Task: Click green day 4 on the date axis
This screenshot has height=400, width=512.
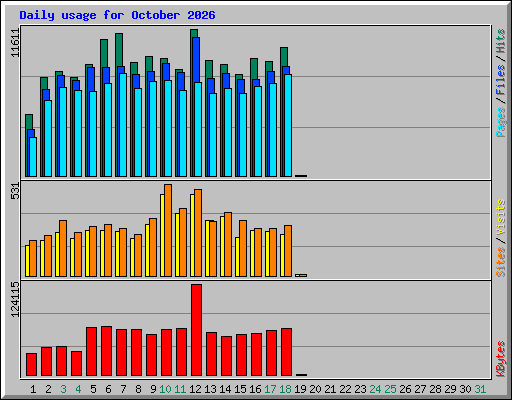Action: point(78,389)
